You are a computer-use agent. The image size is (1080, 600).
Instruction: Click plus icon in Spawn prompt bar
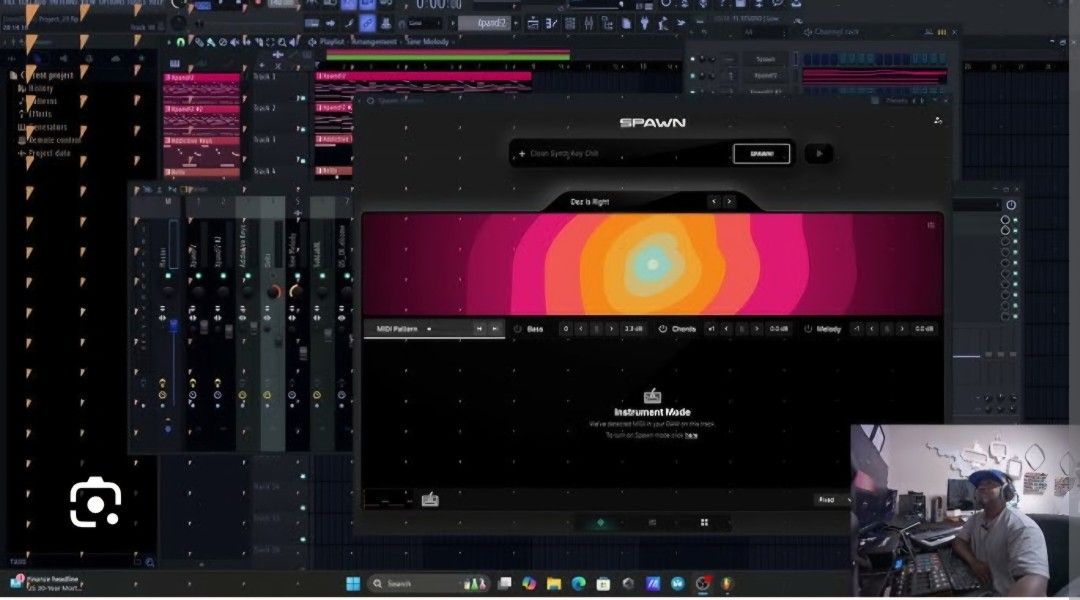click(521, 154)
